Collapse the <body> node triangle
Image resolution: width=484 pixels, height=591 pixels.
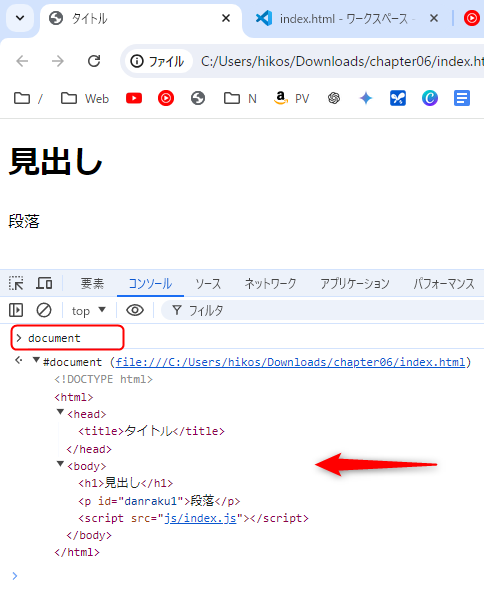click(x=60, y=464)
